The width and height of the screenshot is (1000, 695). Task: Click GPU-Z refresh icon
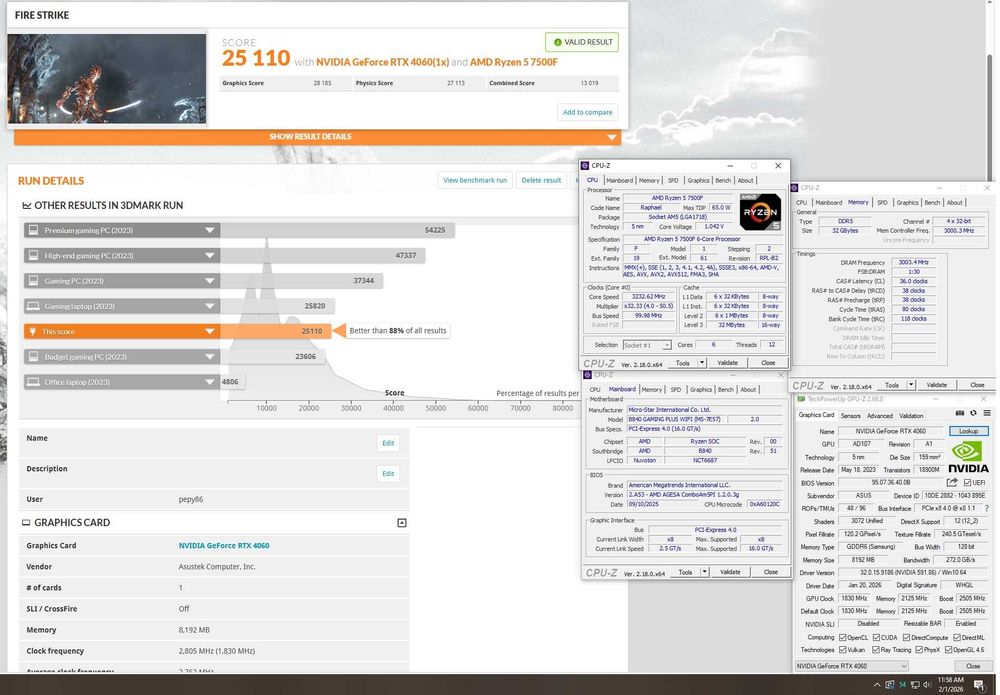(x=973, y=414)
